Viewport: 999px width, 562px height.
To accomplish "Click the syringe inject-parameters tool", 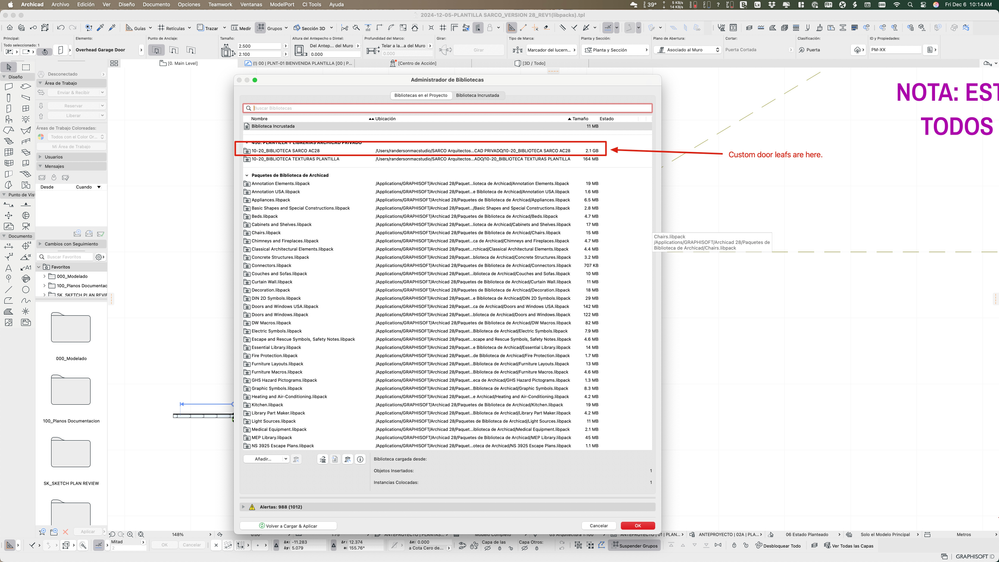I will [x=112, y=28].
